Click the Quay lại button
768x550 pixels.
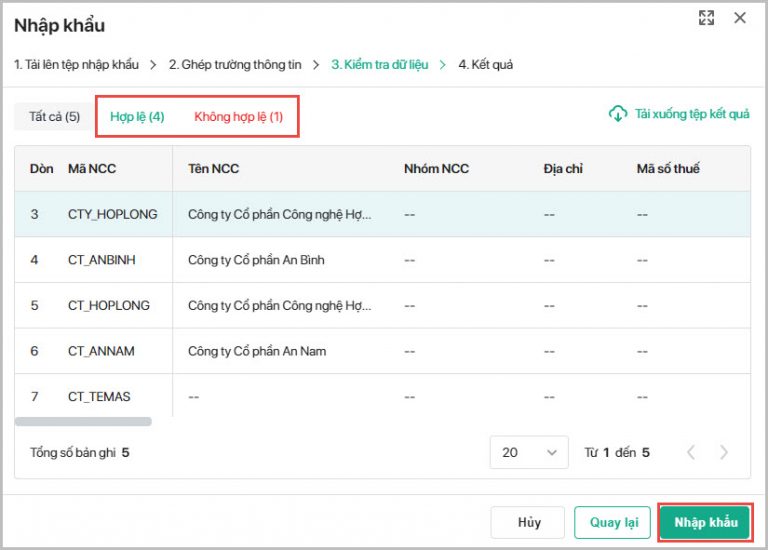[x=612, y=522]
